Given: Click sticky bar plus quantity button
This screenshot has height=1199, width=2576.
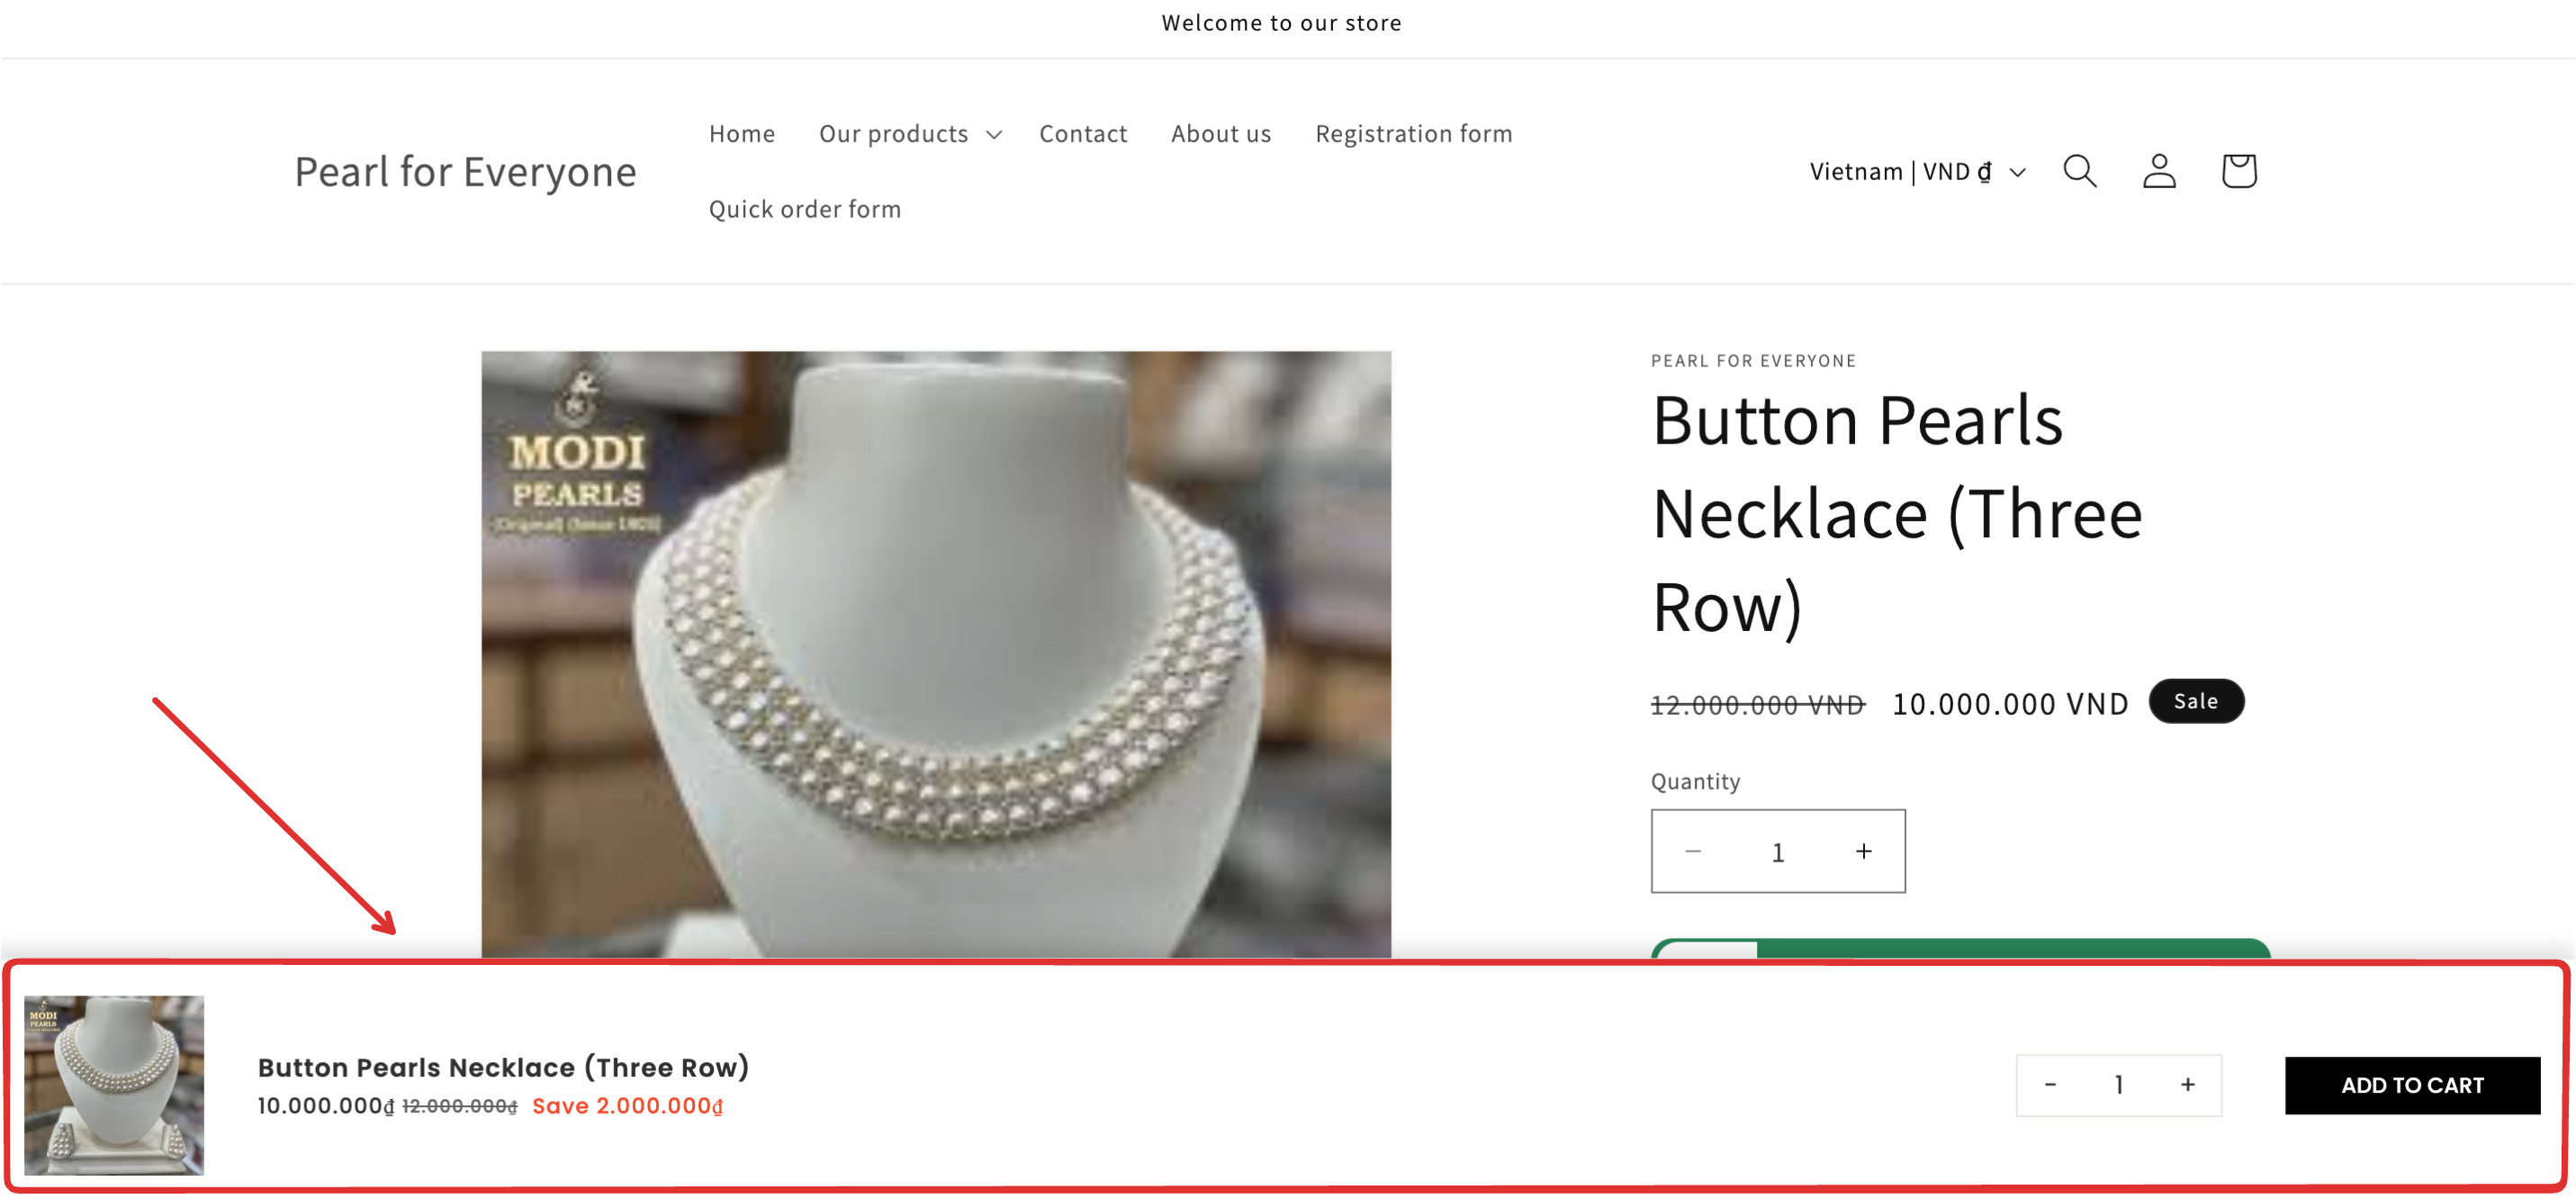Looking at the screenshot, I should [x=2187, y=1085].
